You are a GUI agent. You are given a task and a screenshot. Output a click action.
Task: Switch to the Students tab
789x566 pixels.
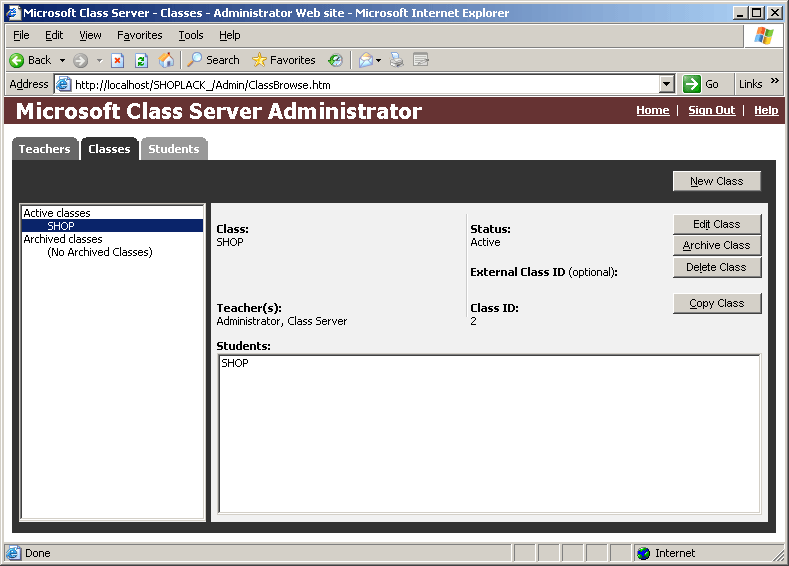click(174, 149)
